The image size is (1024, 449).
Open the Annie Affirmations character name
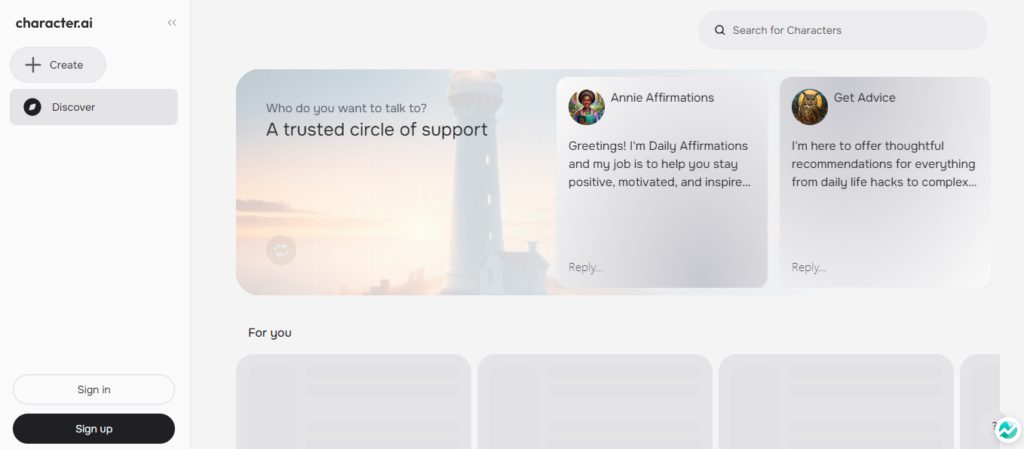click(x=662, y=98)
